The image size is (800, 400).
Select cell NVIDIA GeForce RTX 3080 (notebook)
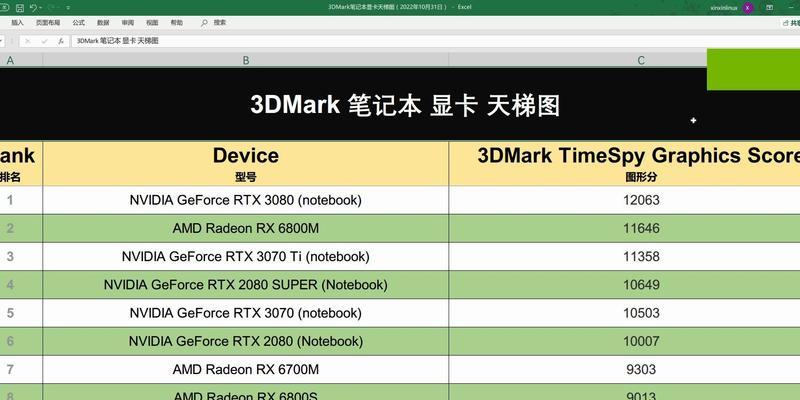click(245, 200)
